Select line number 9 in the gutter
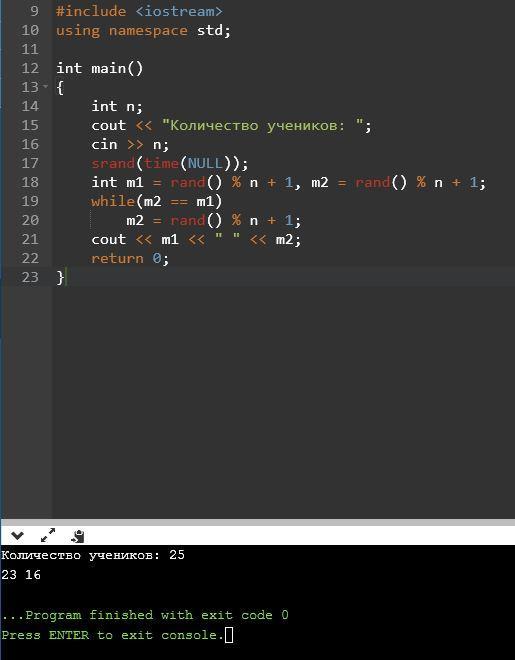Viewport: 515px width, 660px height. (34, 11)
